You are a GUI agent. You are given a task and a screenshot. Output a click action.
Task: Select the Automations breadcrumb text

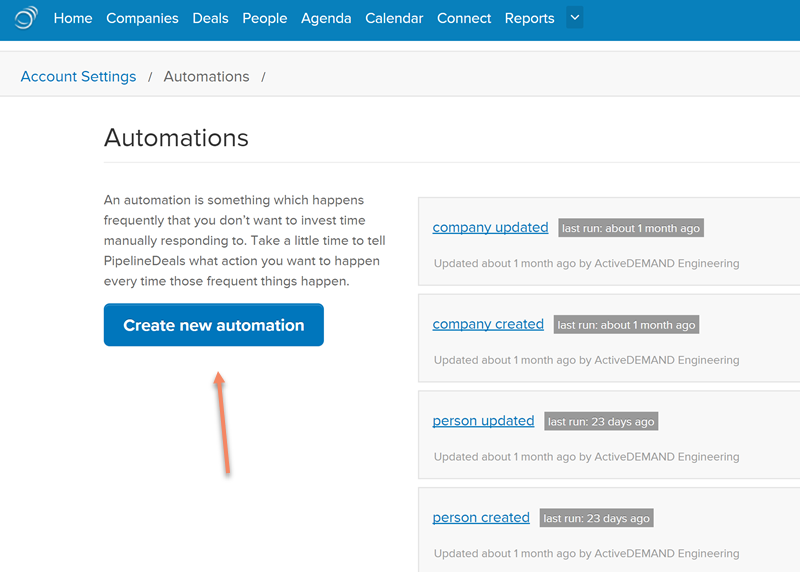[x=206, y=77]
